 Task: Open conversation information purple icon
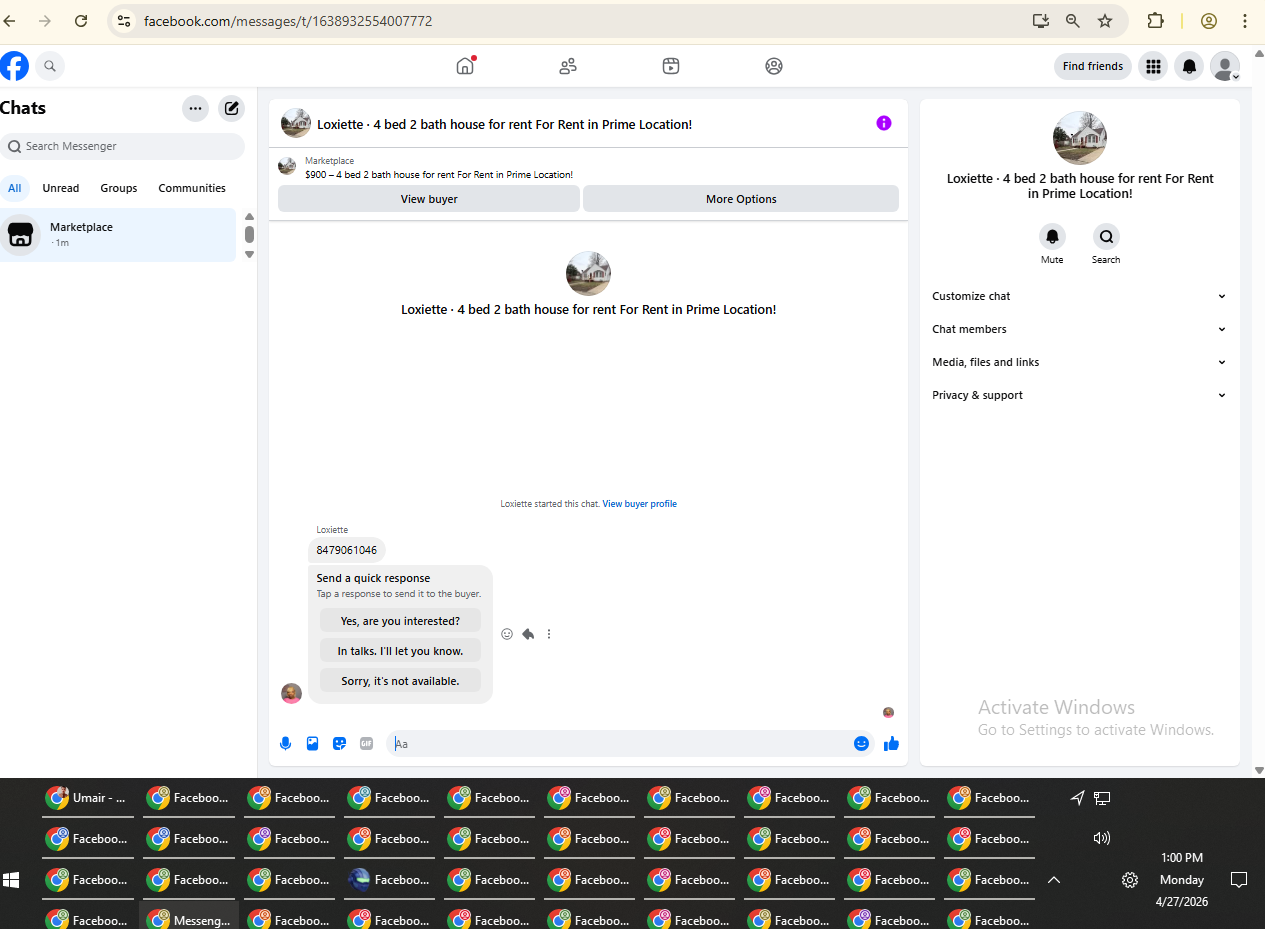(884, 123)
